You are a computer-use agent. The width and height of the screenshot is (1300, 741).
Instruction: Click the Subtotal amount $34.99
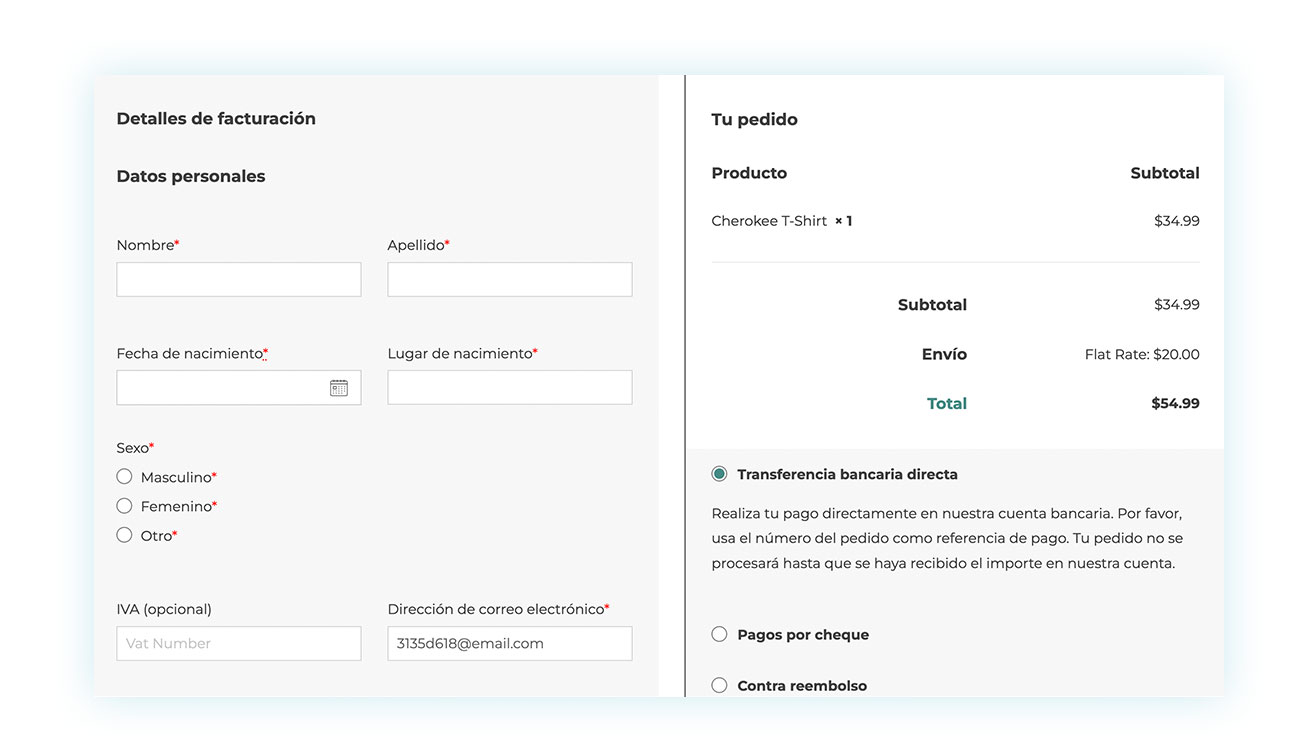click(1176, 304)
